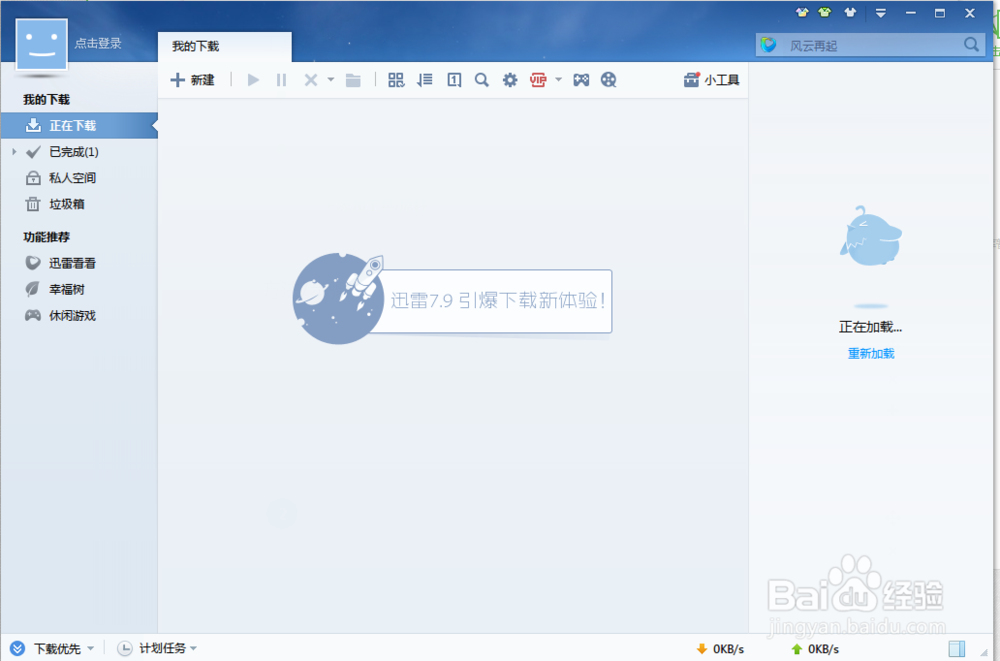Open 下载优先 dropdown
This screenshot has width=1000, height=661.
click(64, 648)
